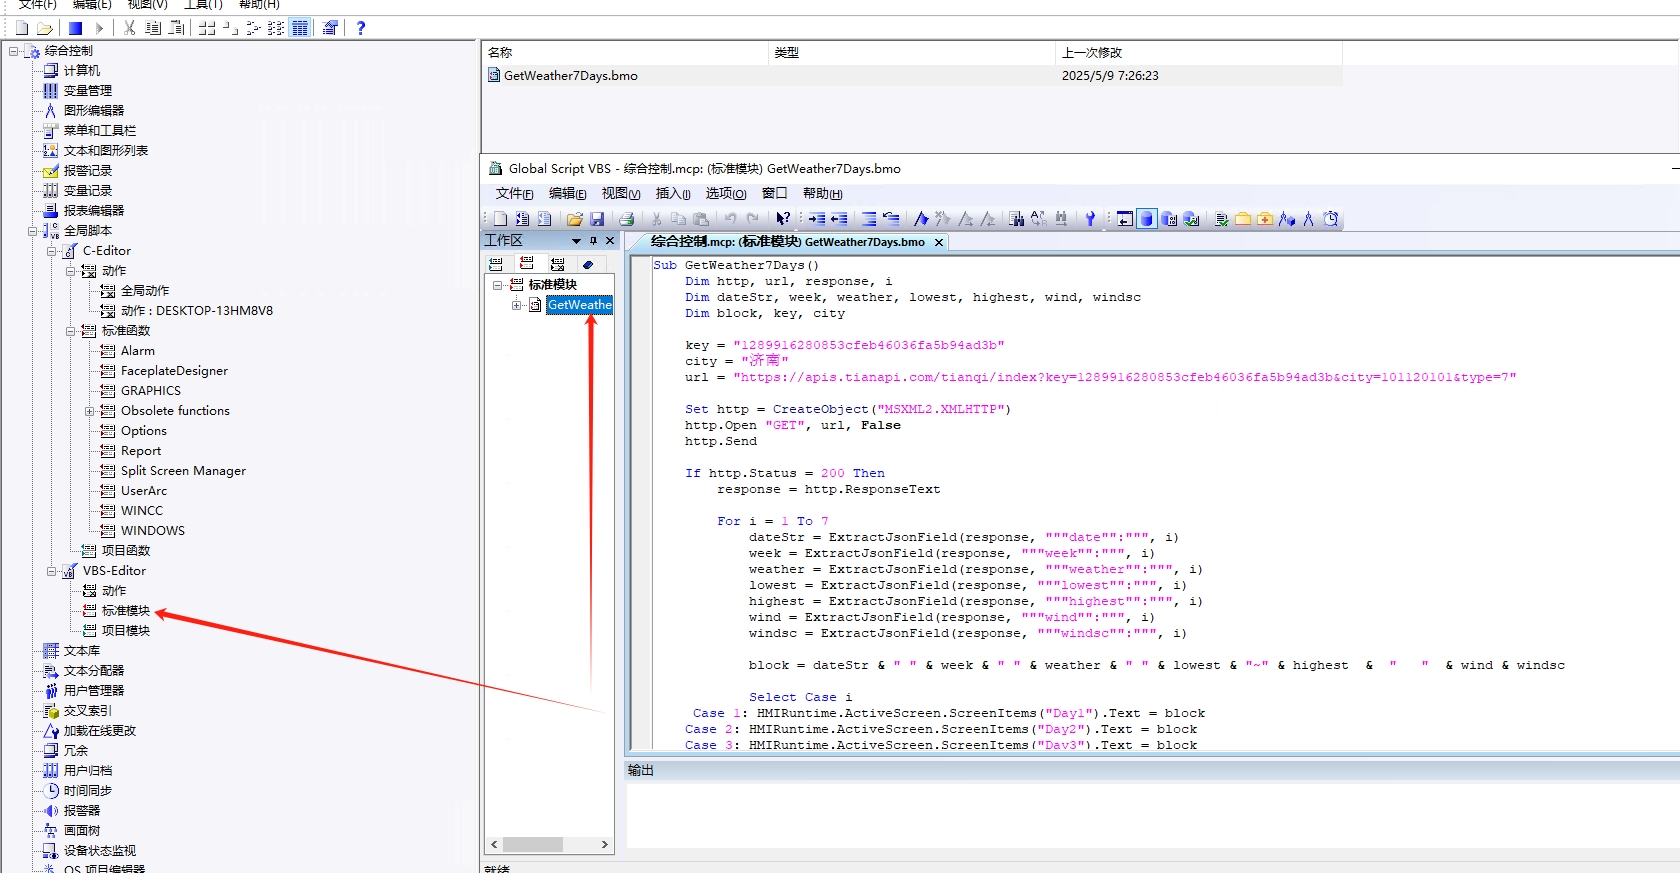Click the Save icon in script editor toolbar

[597, 219]
